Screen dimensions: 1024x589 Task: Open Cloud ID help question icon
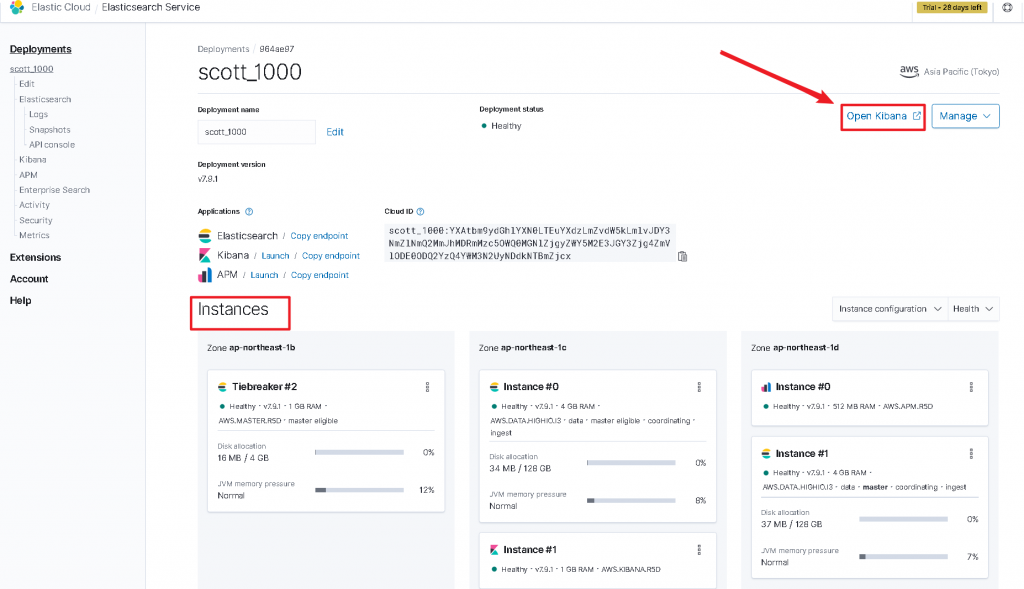421,212
